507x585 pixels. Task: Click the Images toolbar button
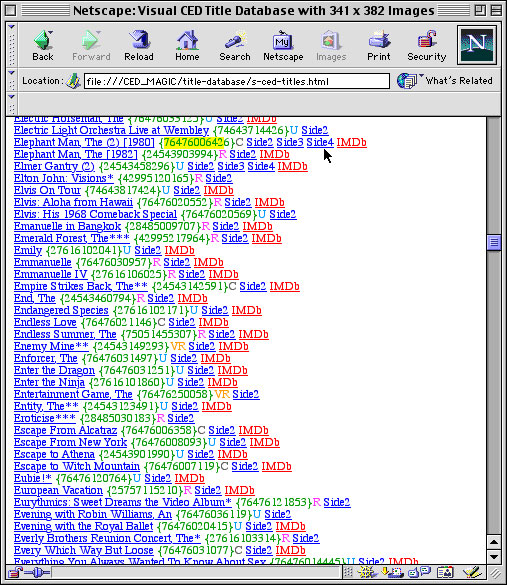tap(331, 46)
